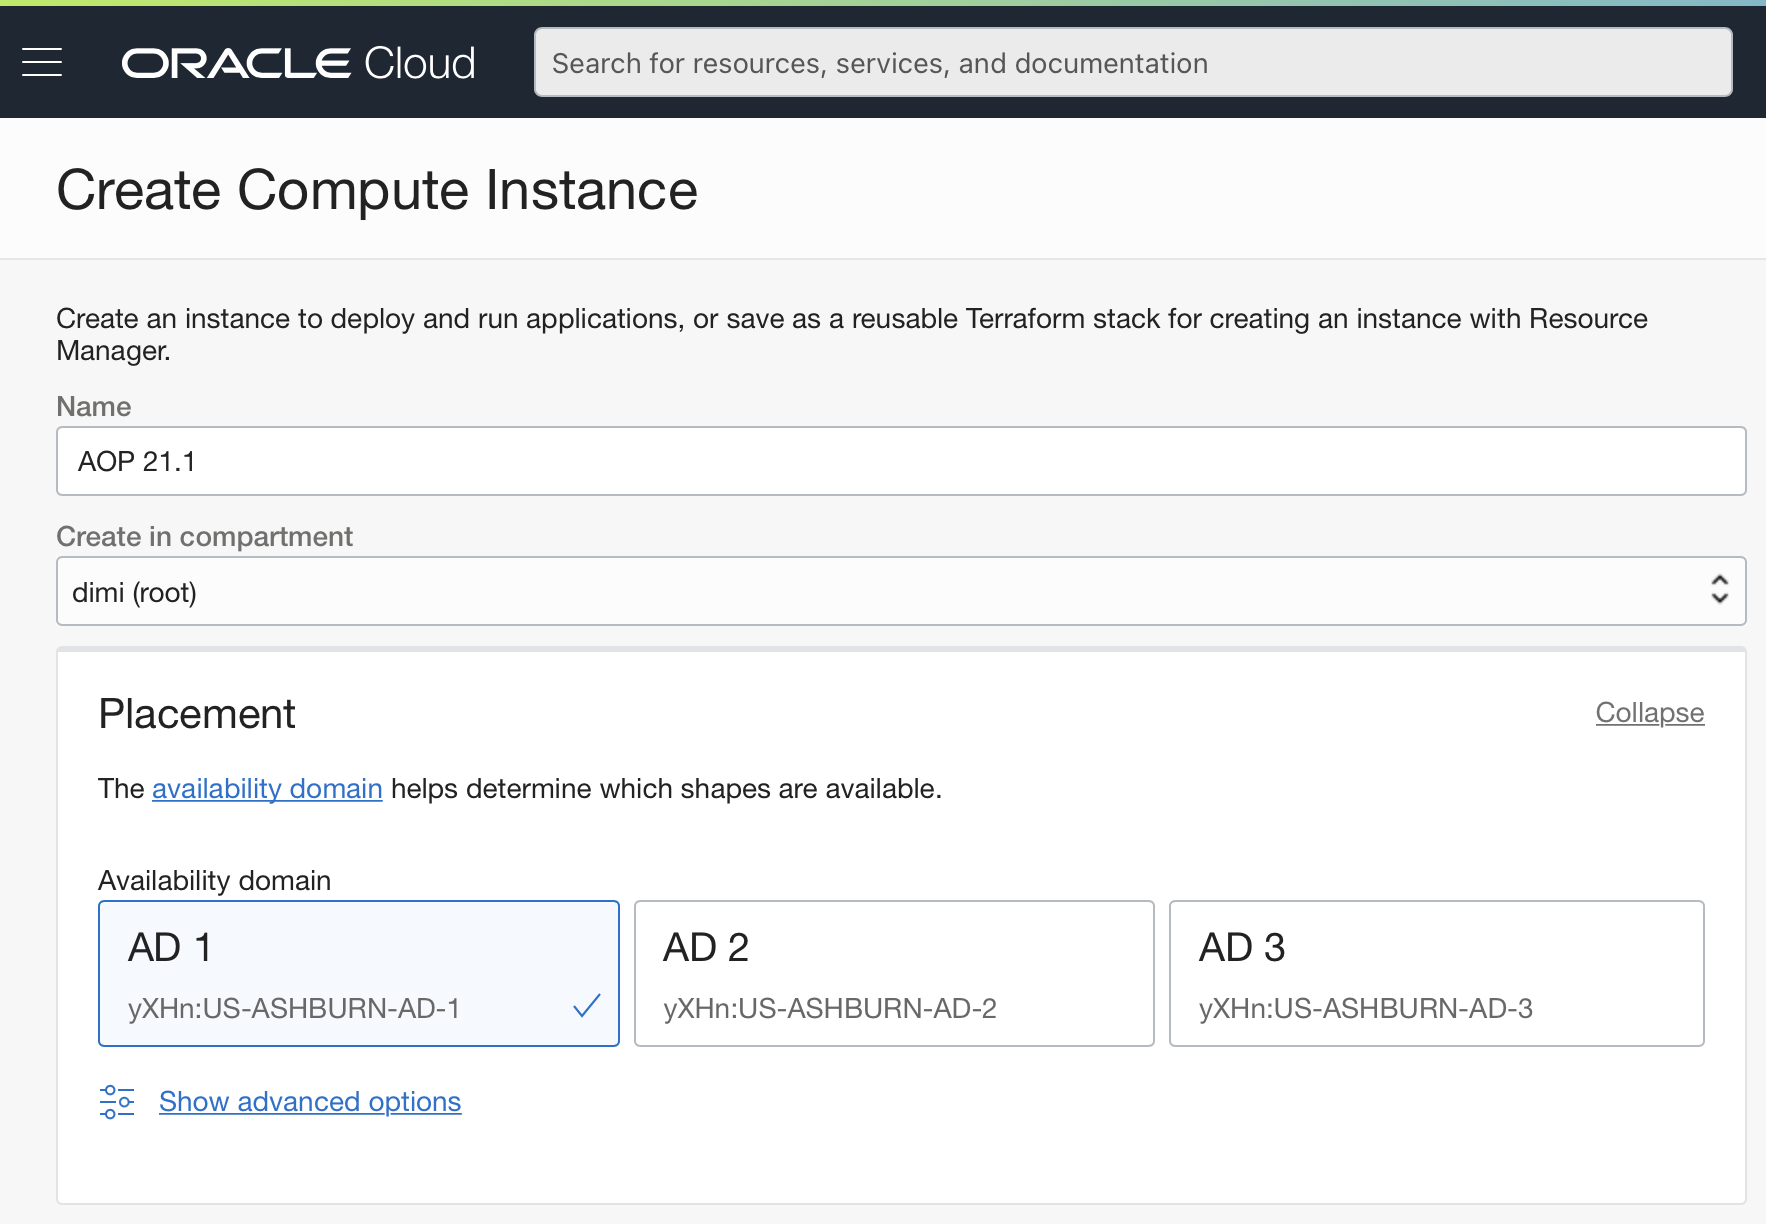The image size is (1766, 1224).
Task: Open the hamburger navigation menu
Action: click(x=42, y=63)
